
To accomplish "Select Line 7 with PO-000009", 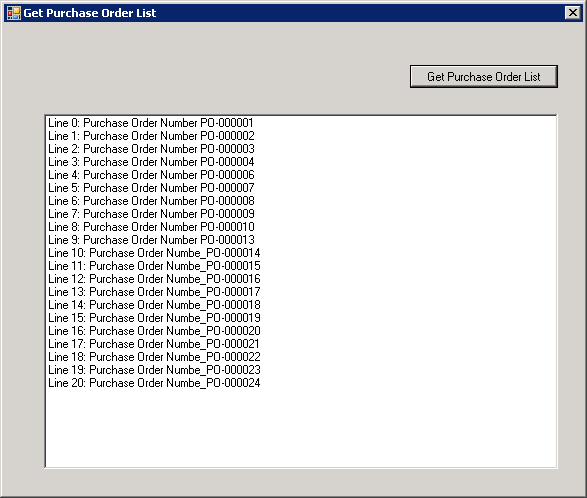I will [x=151, y=214].
